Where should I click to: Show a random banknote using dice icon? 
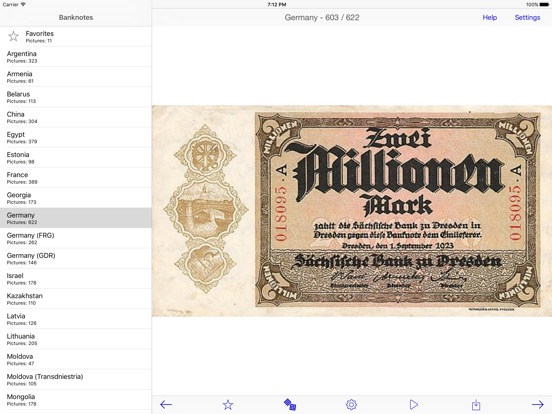tap(290, 404)
